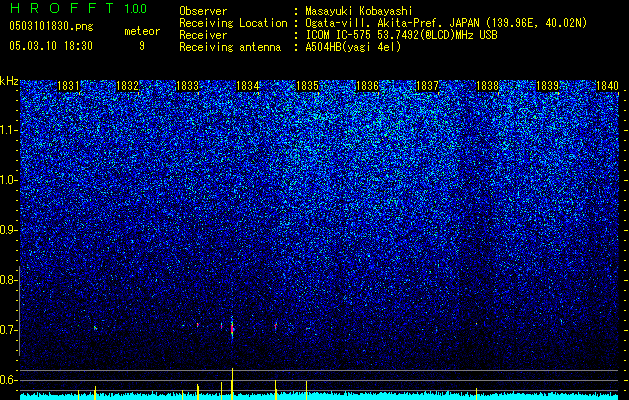Click the HROFFT 1.0.0 title text
629x400 pixels.
point(78,8)
